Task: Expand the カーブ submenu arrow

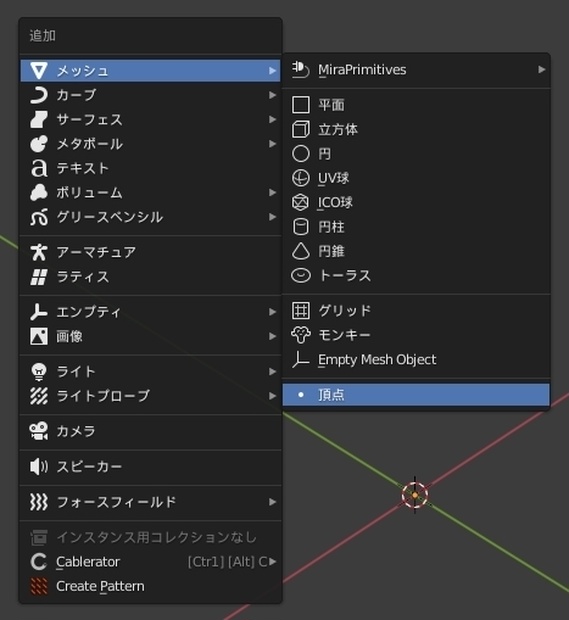Action: point(272,95)
